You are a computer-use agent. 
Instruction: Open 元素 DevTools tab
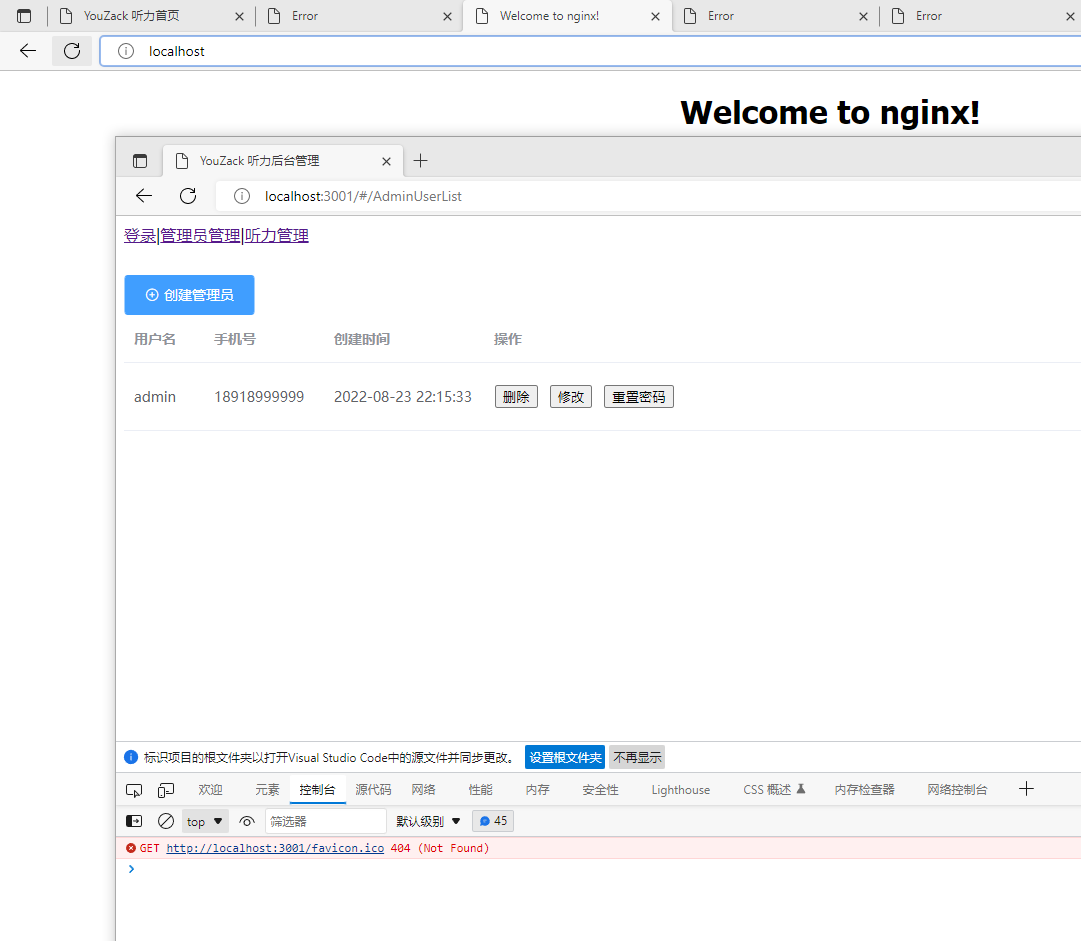(267, 790)
